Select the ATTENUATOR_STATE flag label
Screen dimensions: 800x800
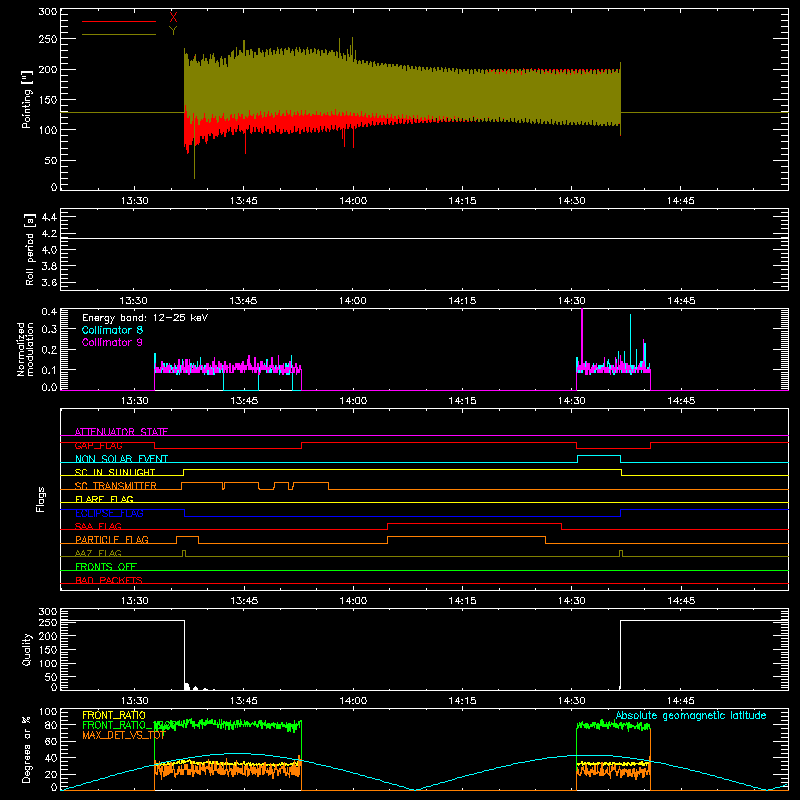pos(121,432)
